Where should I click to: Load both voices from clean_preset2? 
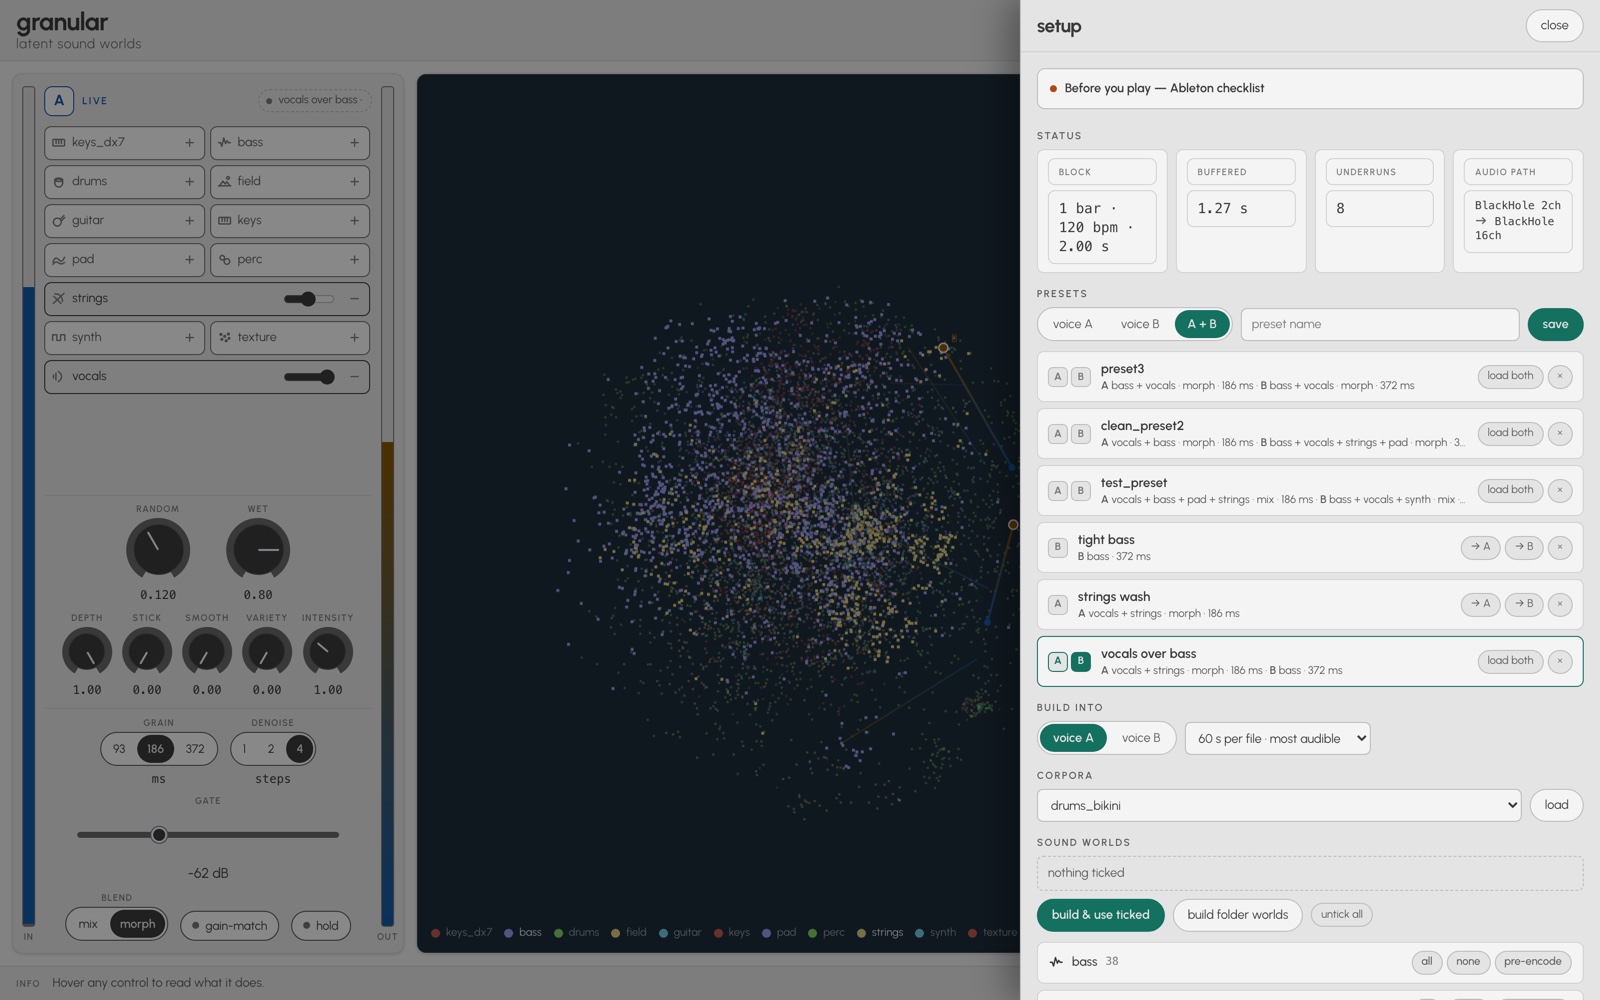(1509, 434)
